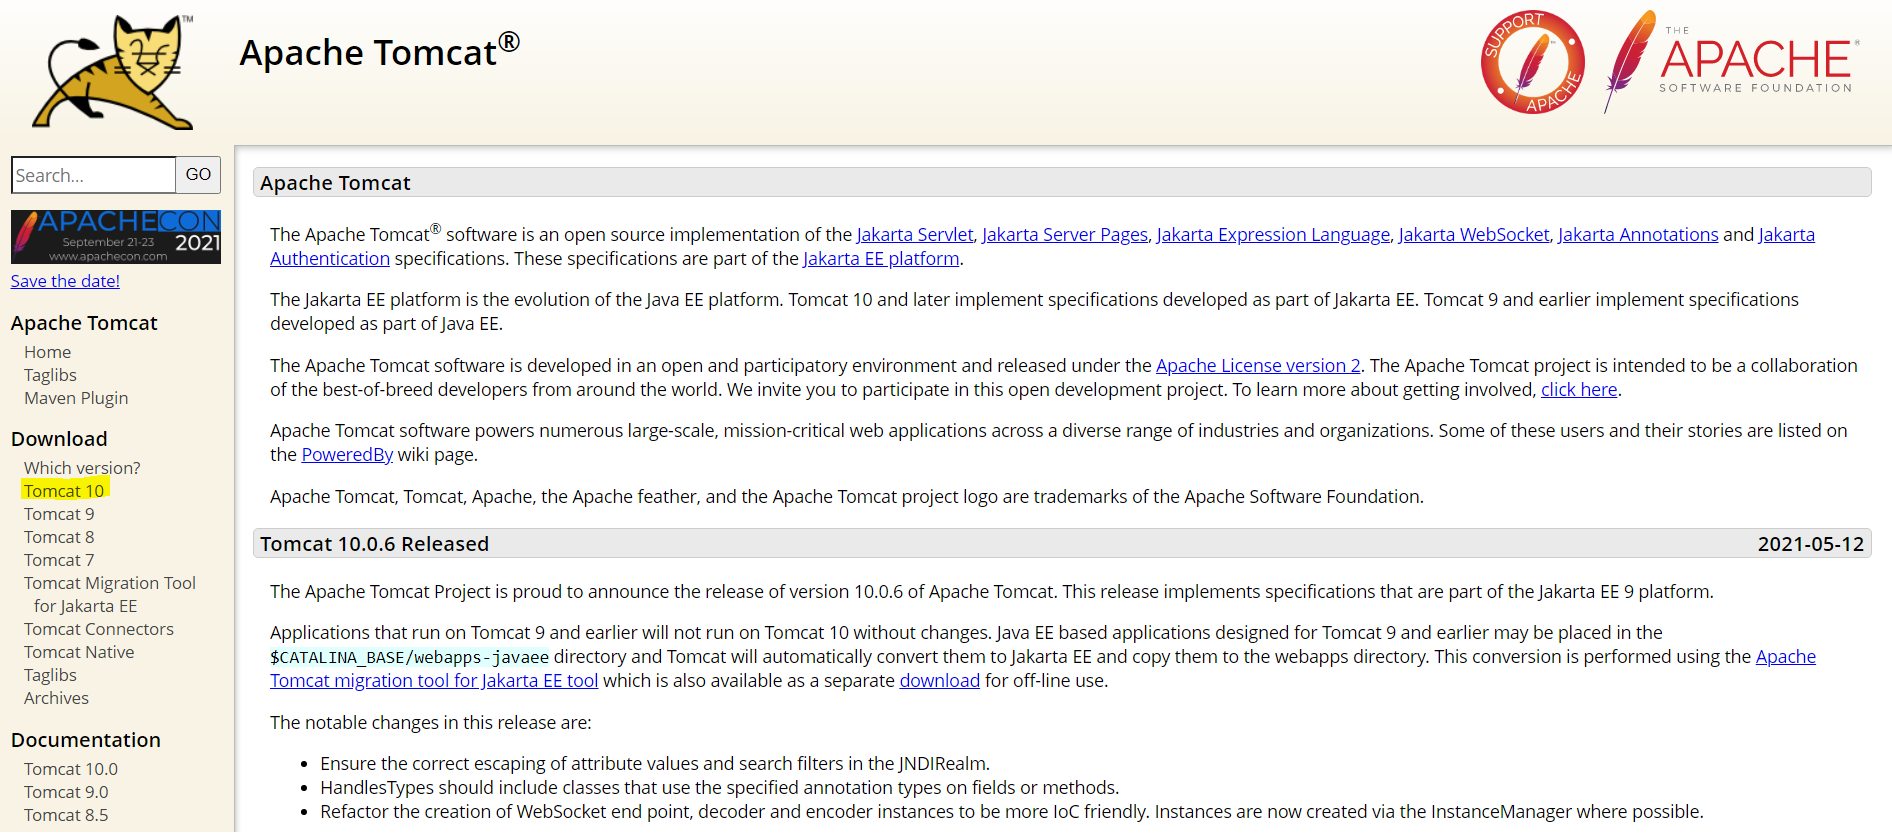Screen dimensions: 1892x835
Task: Follow the download link for off-line use
Action: [x=940, y=681]
